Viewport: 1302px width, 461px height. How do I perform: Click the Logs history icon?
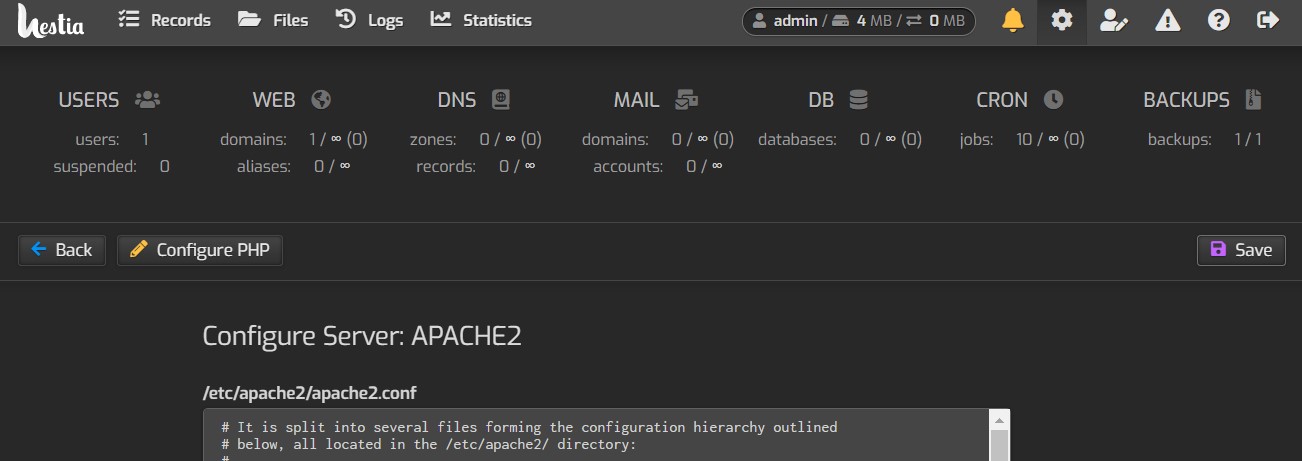[346, 19]
